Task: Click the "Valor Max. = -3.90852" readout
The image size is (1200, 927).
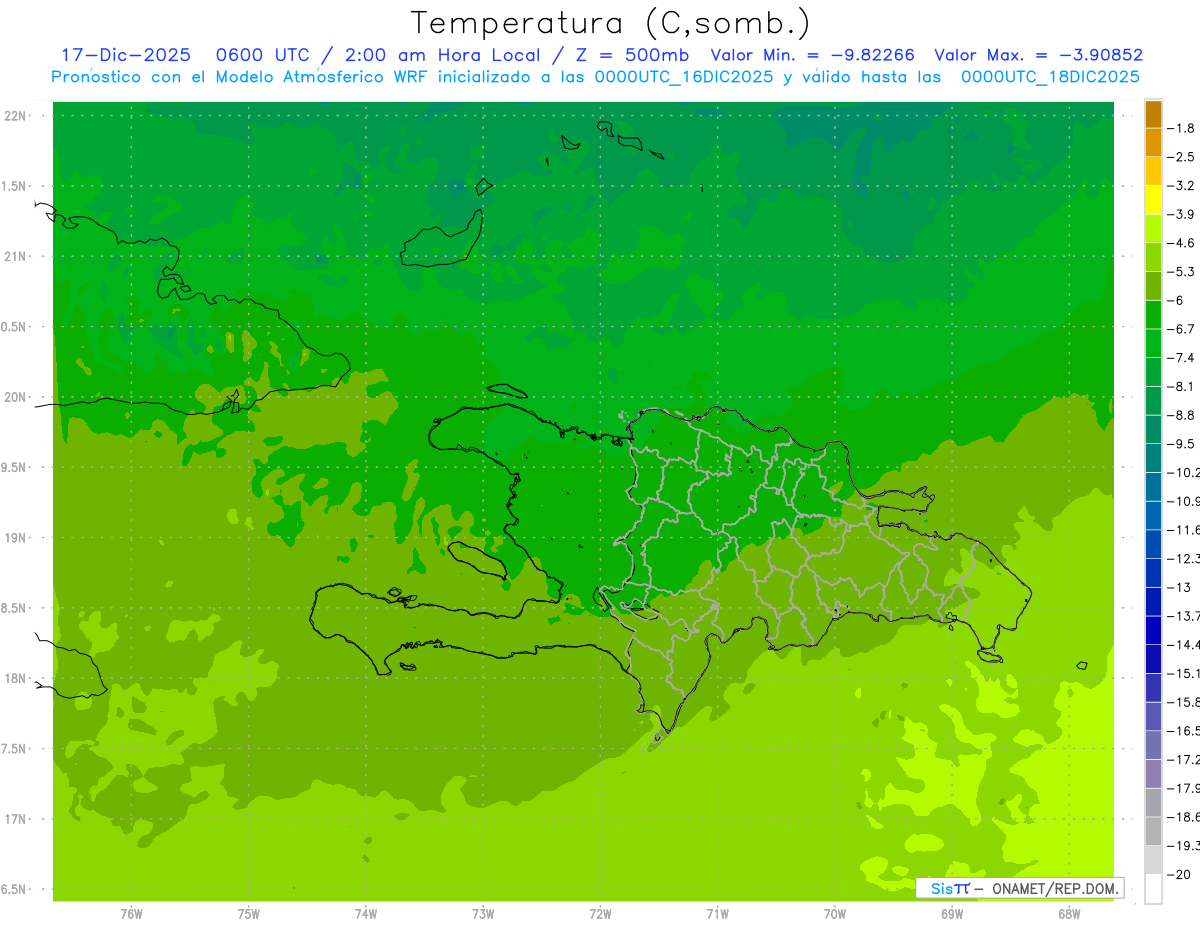Action: tap(1038, 55)
